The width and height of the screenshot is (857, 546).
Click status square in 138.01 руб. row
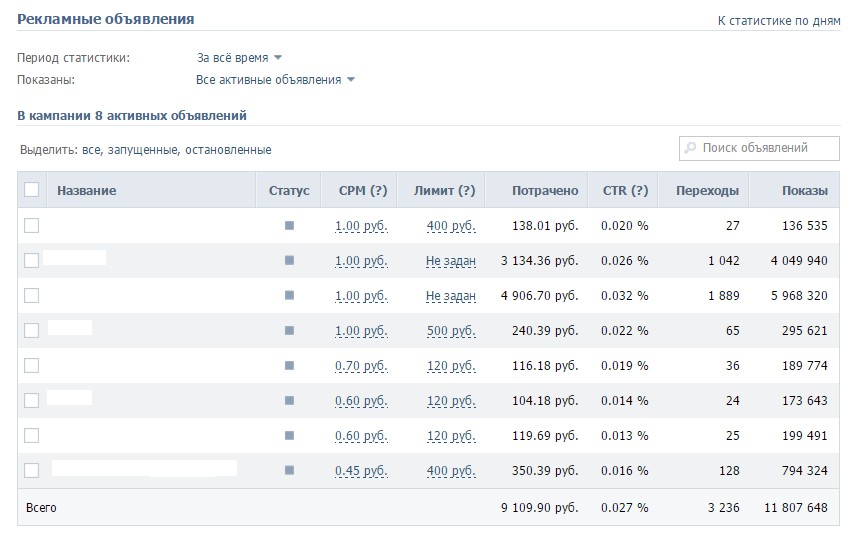pyautogui.click(x=289, y=225)
